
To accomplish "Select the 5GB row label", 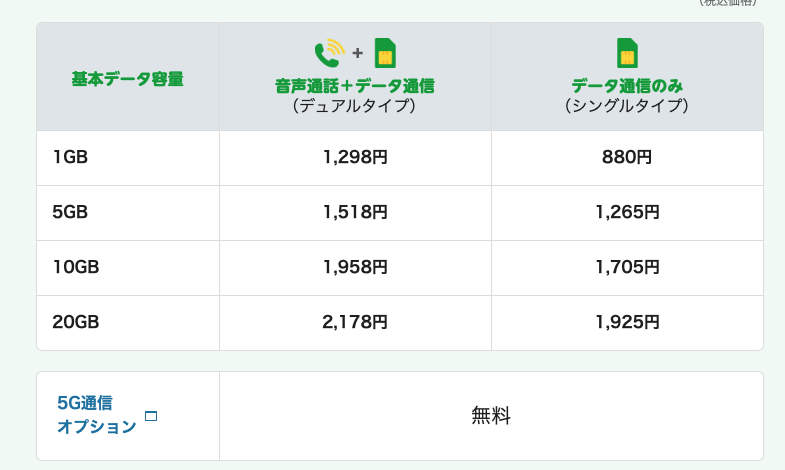I will point(70,212).
